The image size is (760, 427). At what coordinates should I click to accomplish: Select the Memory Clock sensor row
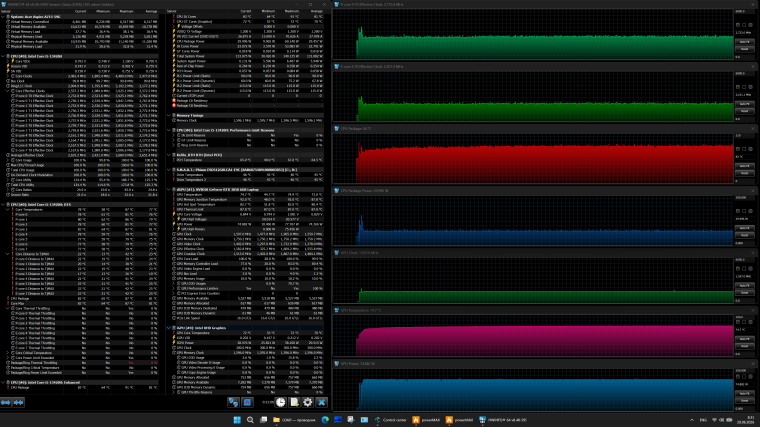coord(245,120)
